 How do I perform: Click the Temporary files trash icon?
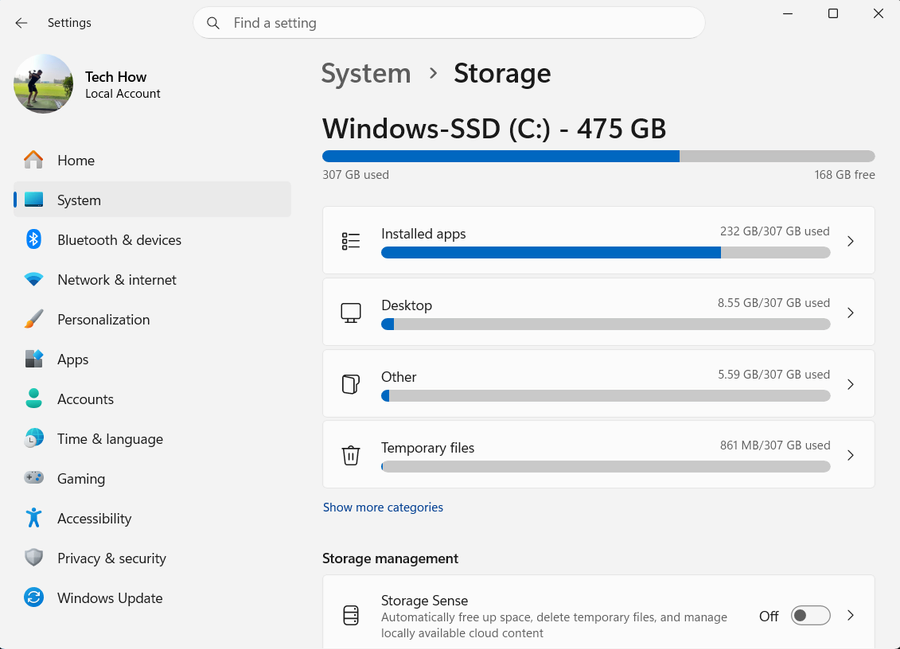point(351,456)
